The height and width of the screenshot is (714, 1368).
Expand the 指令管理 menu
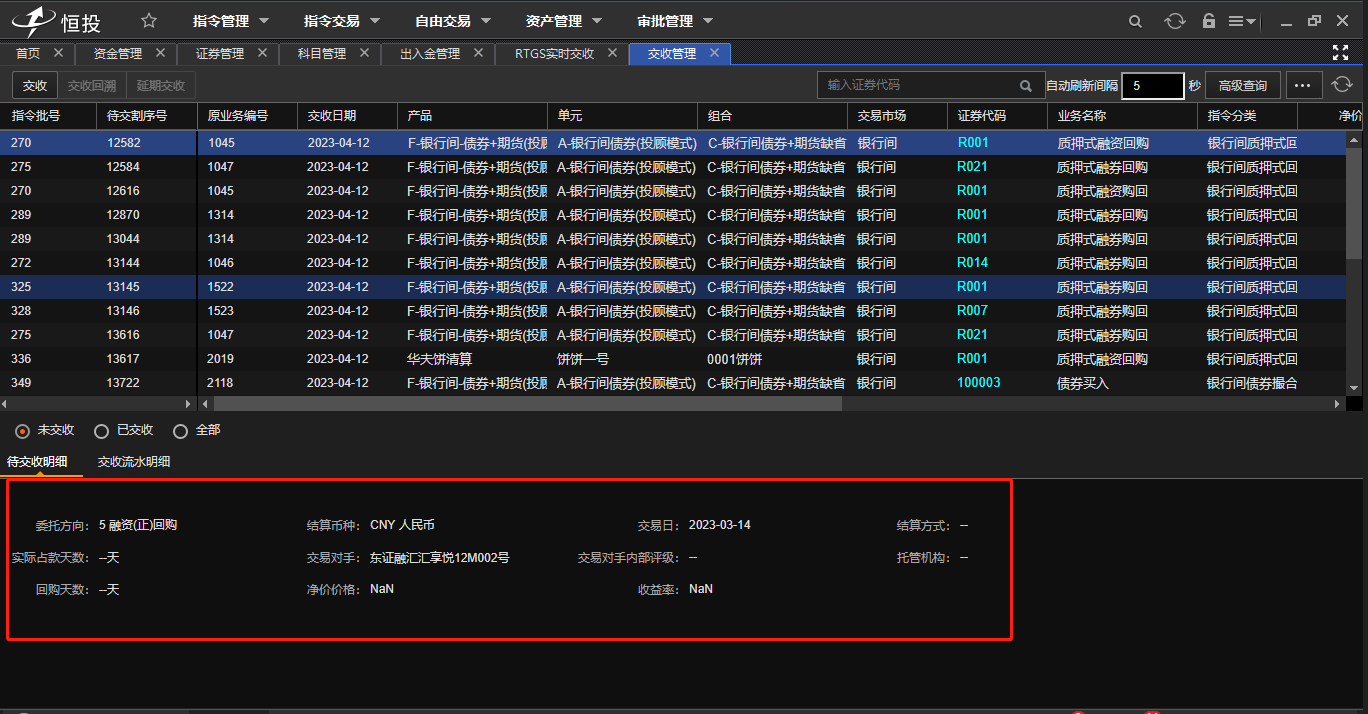click(231, 21)
